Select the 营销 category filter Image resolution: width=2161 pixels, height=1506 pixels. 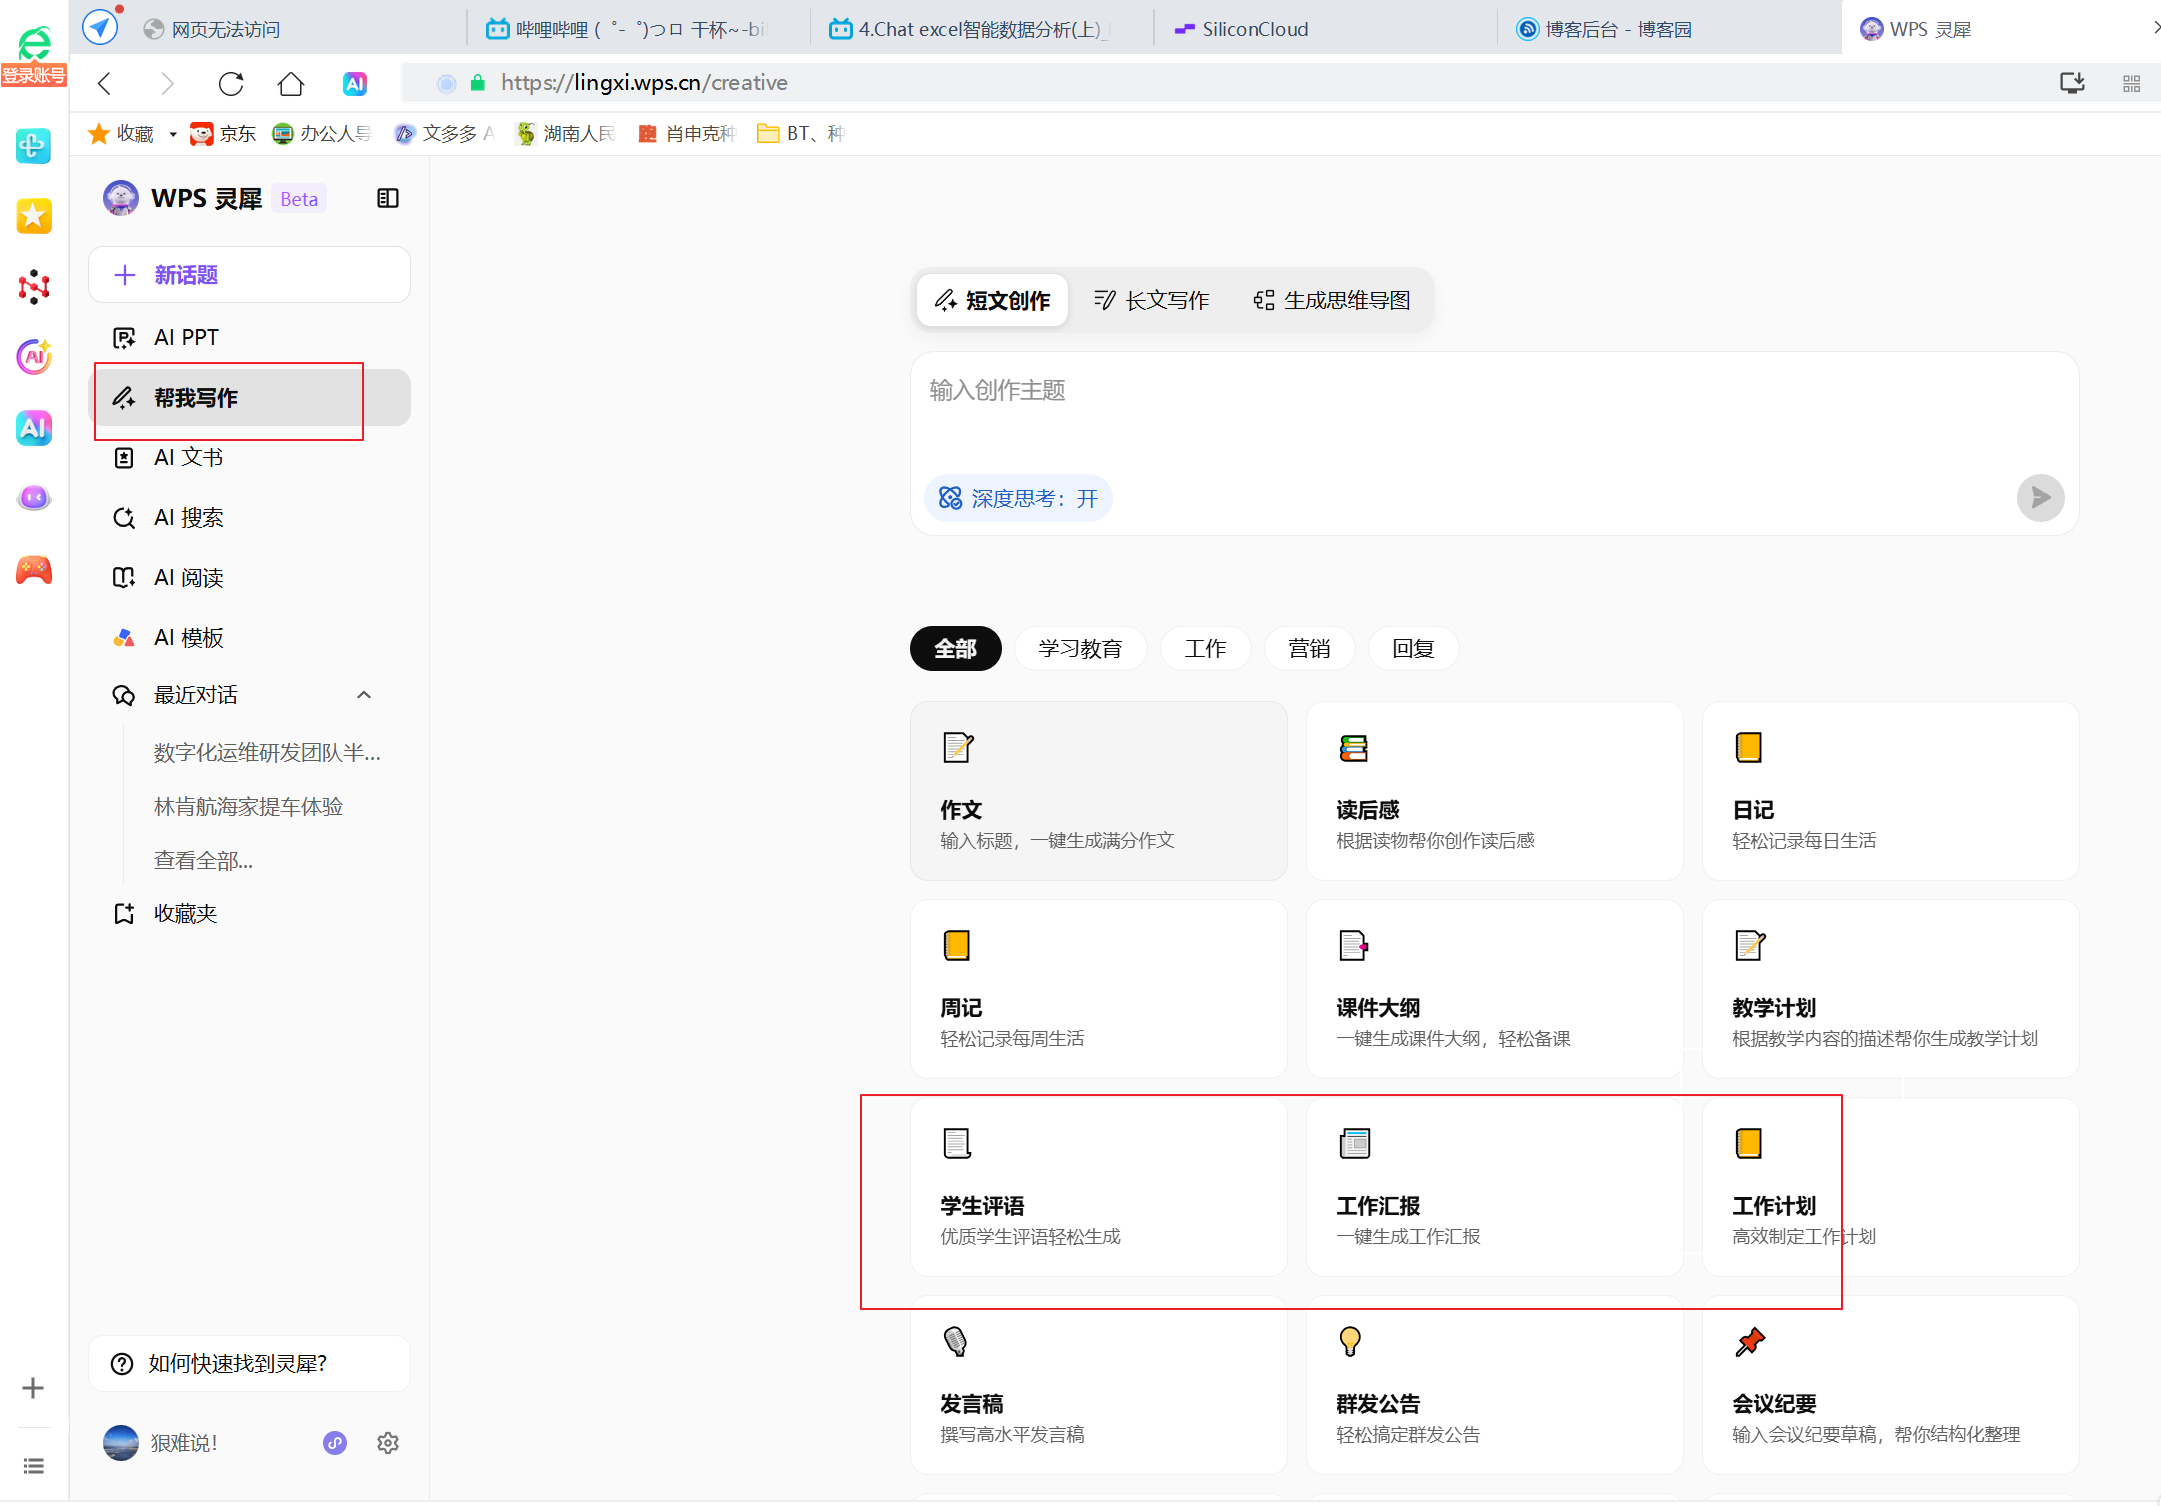(x=1309, y=649)
